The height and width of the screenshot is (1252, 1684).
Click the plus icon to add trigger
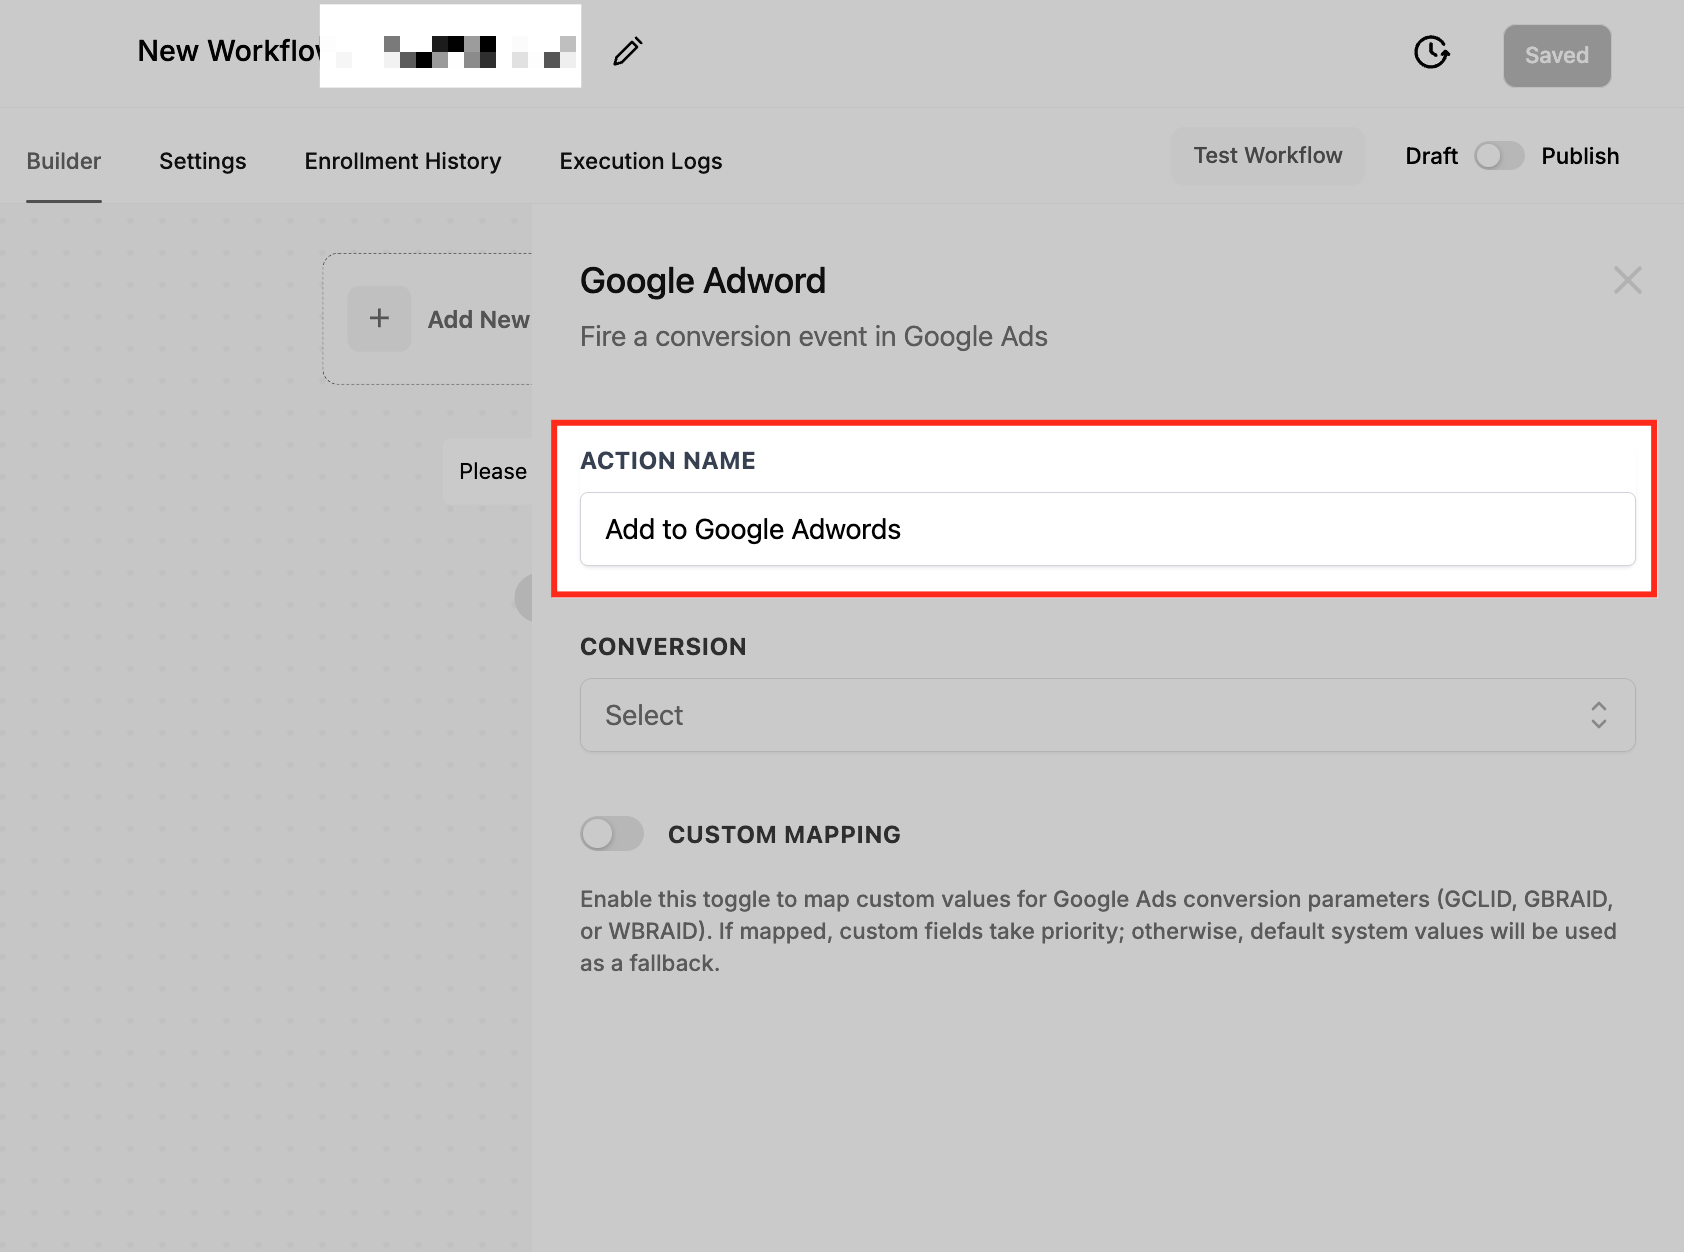(x=379, y=319)
